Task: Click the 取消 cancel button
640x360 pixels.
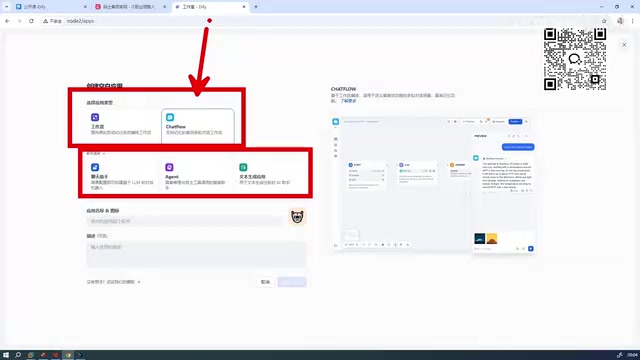Action: pos(265,282)
